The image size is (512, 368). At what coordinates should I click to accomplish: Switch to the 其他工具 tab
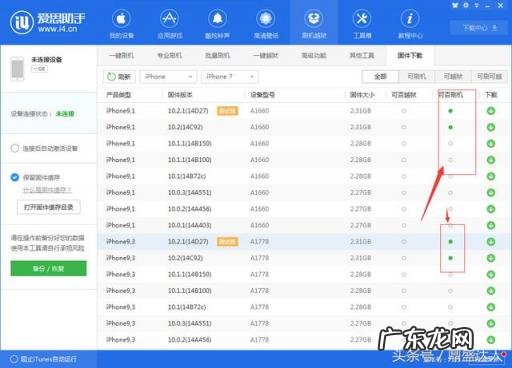coord(362,55)
